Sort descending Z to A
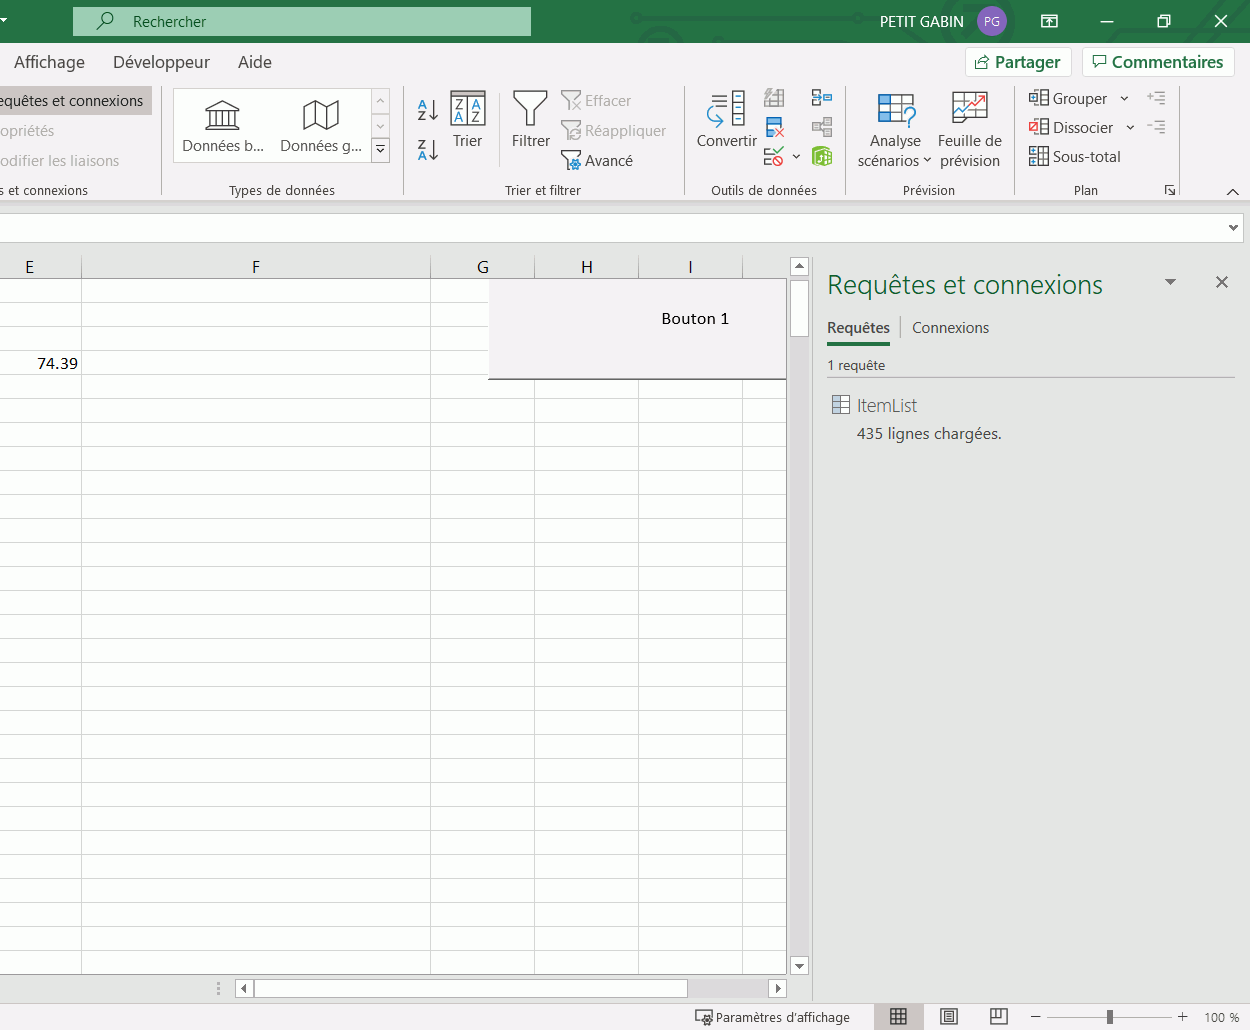This screenshot has height=1030, width=1250. (427, 150)
